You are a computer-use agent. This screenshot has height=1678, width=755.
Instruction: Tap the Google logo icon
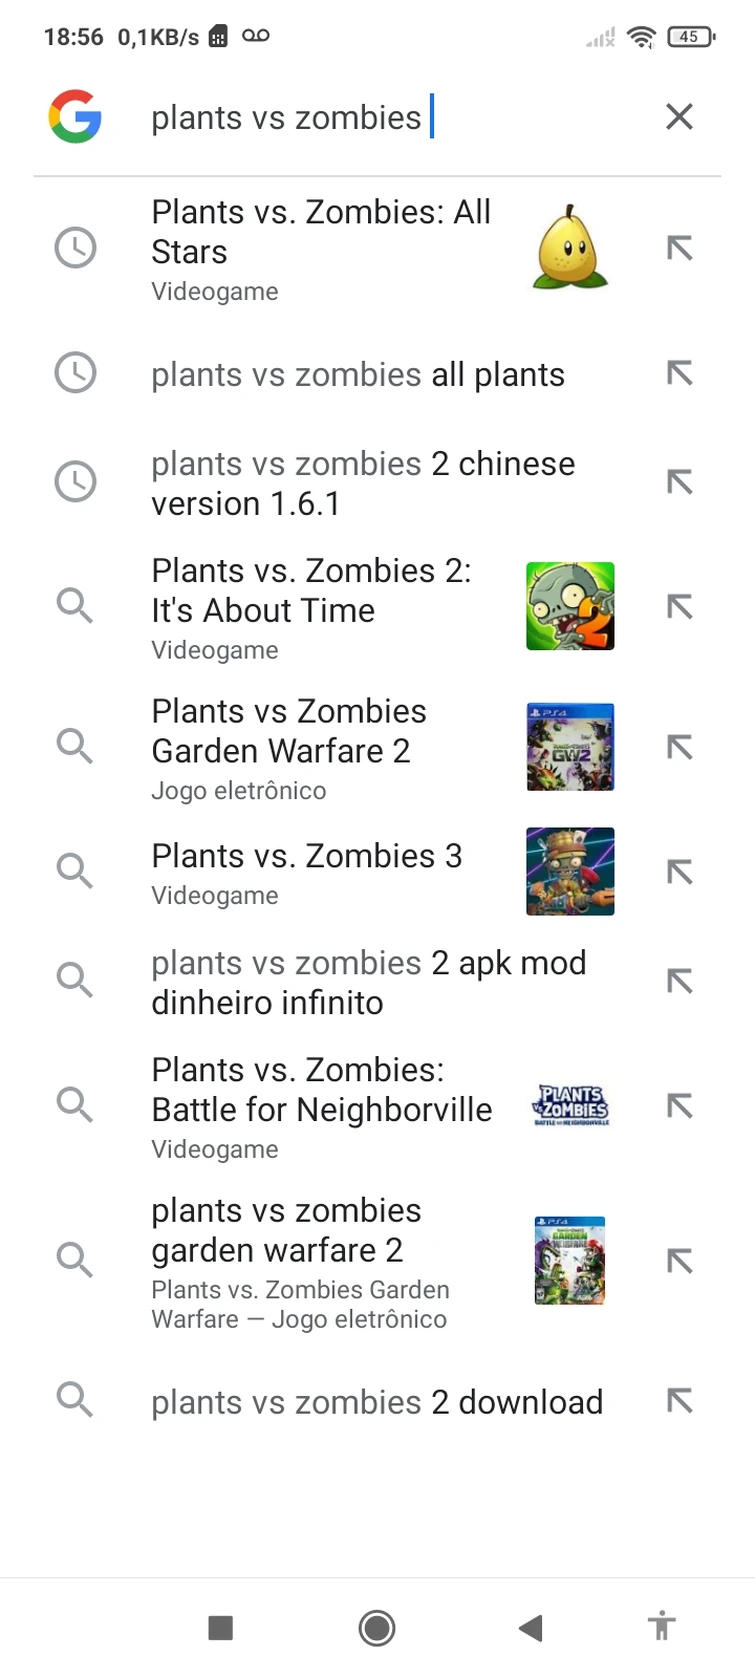point(75,117)
